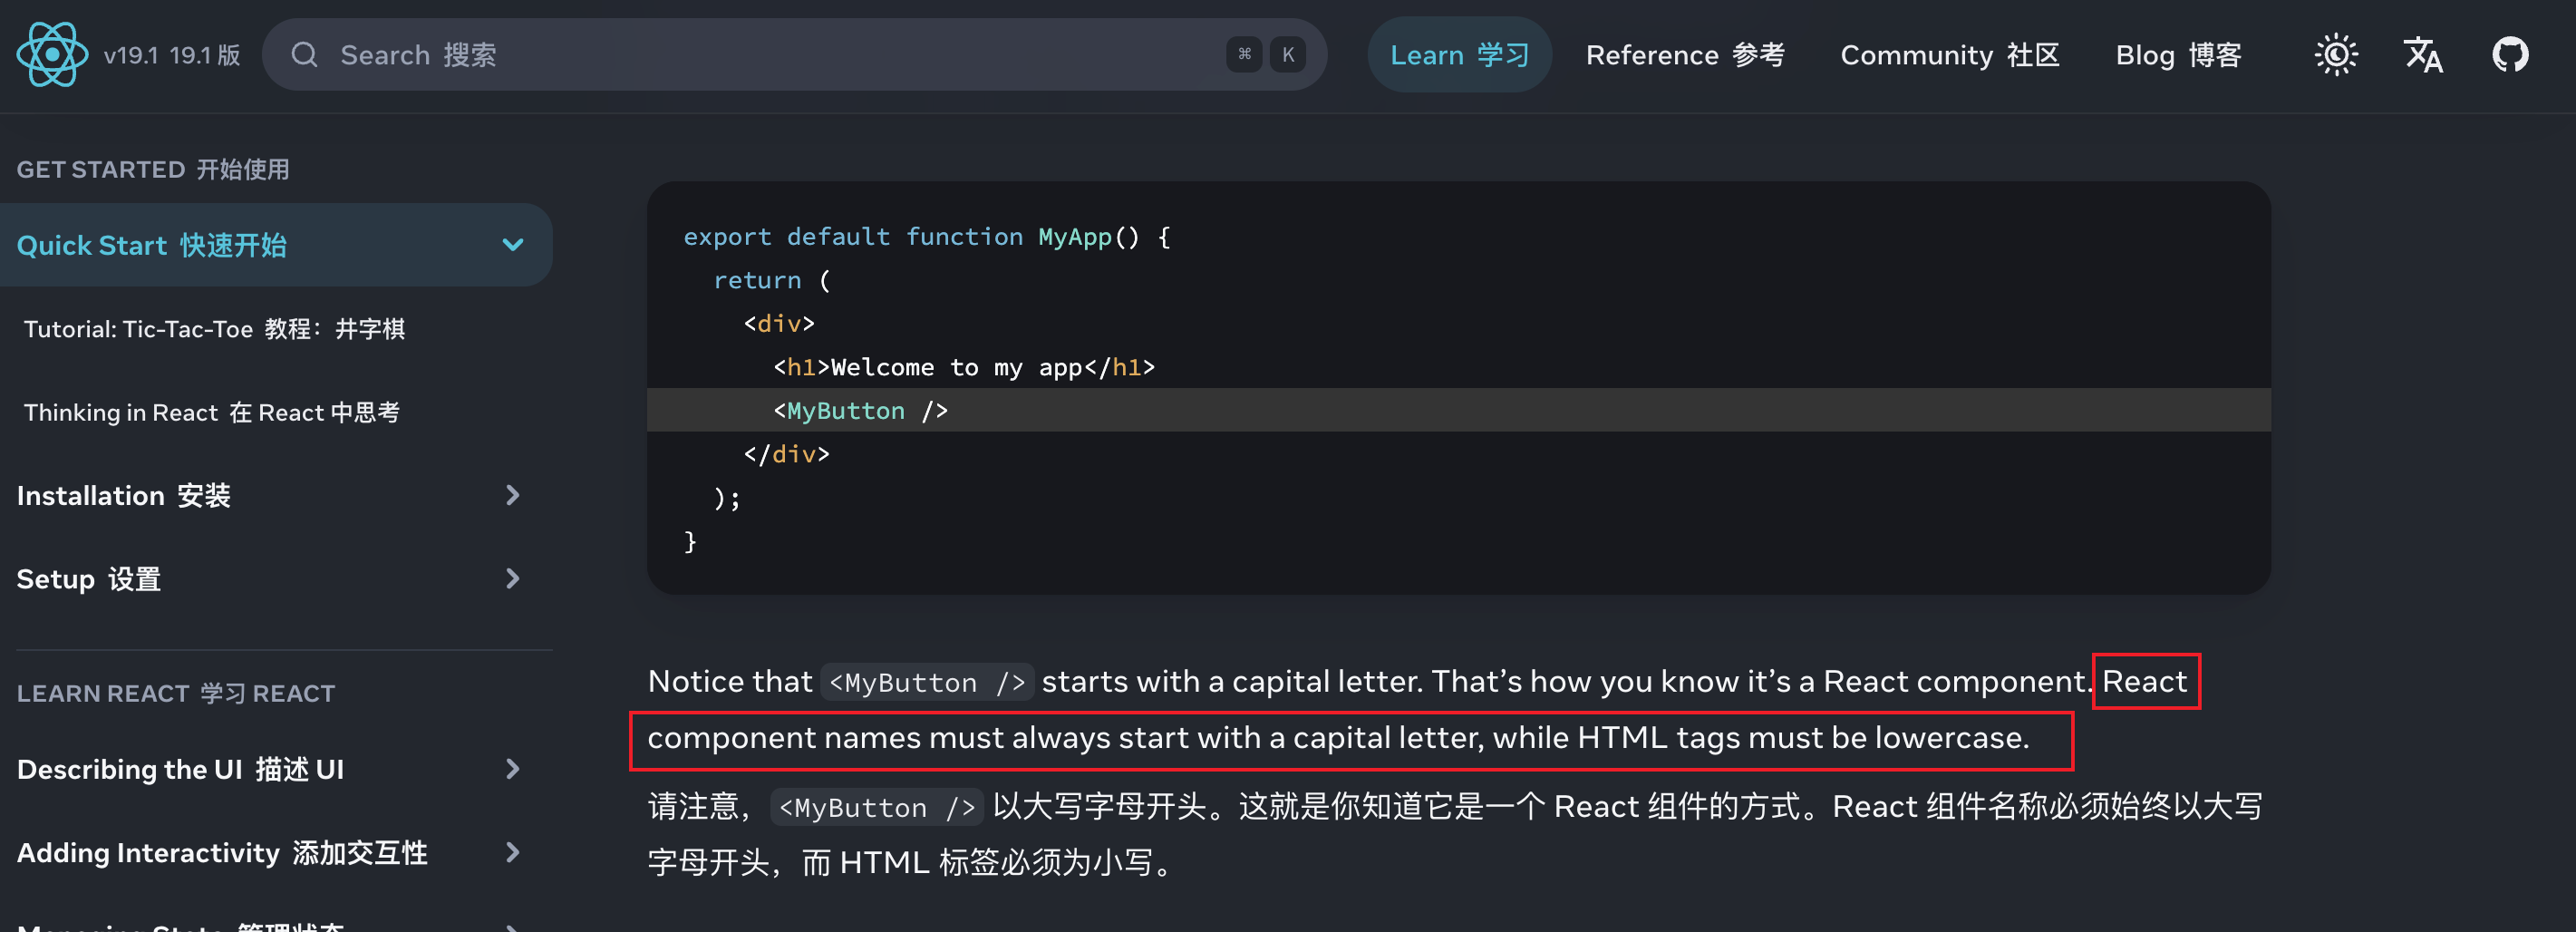Expand the Setup chevron

coord(513,579)
